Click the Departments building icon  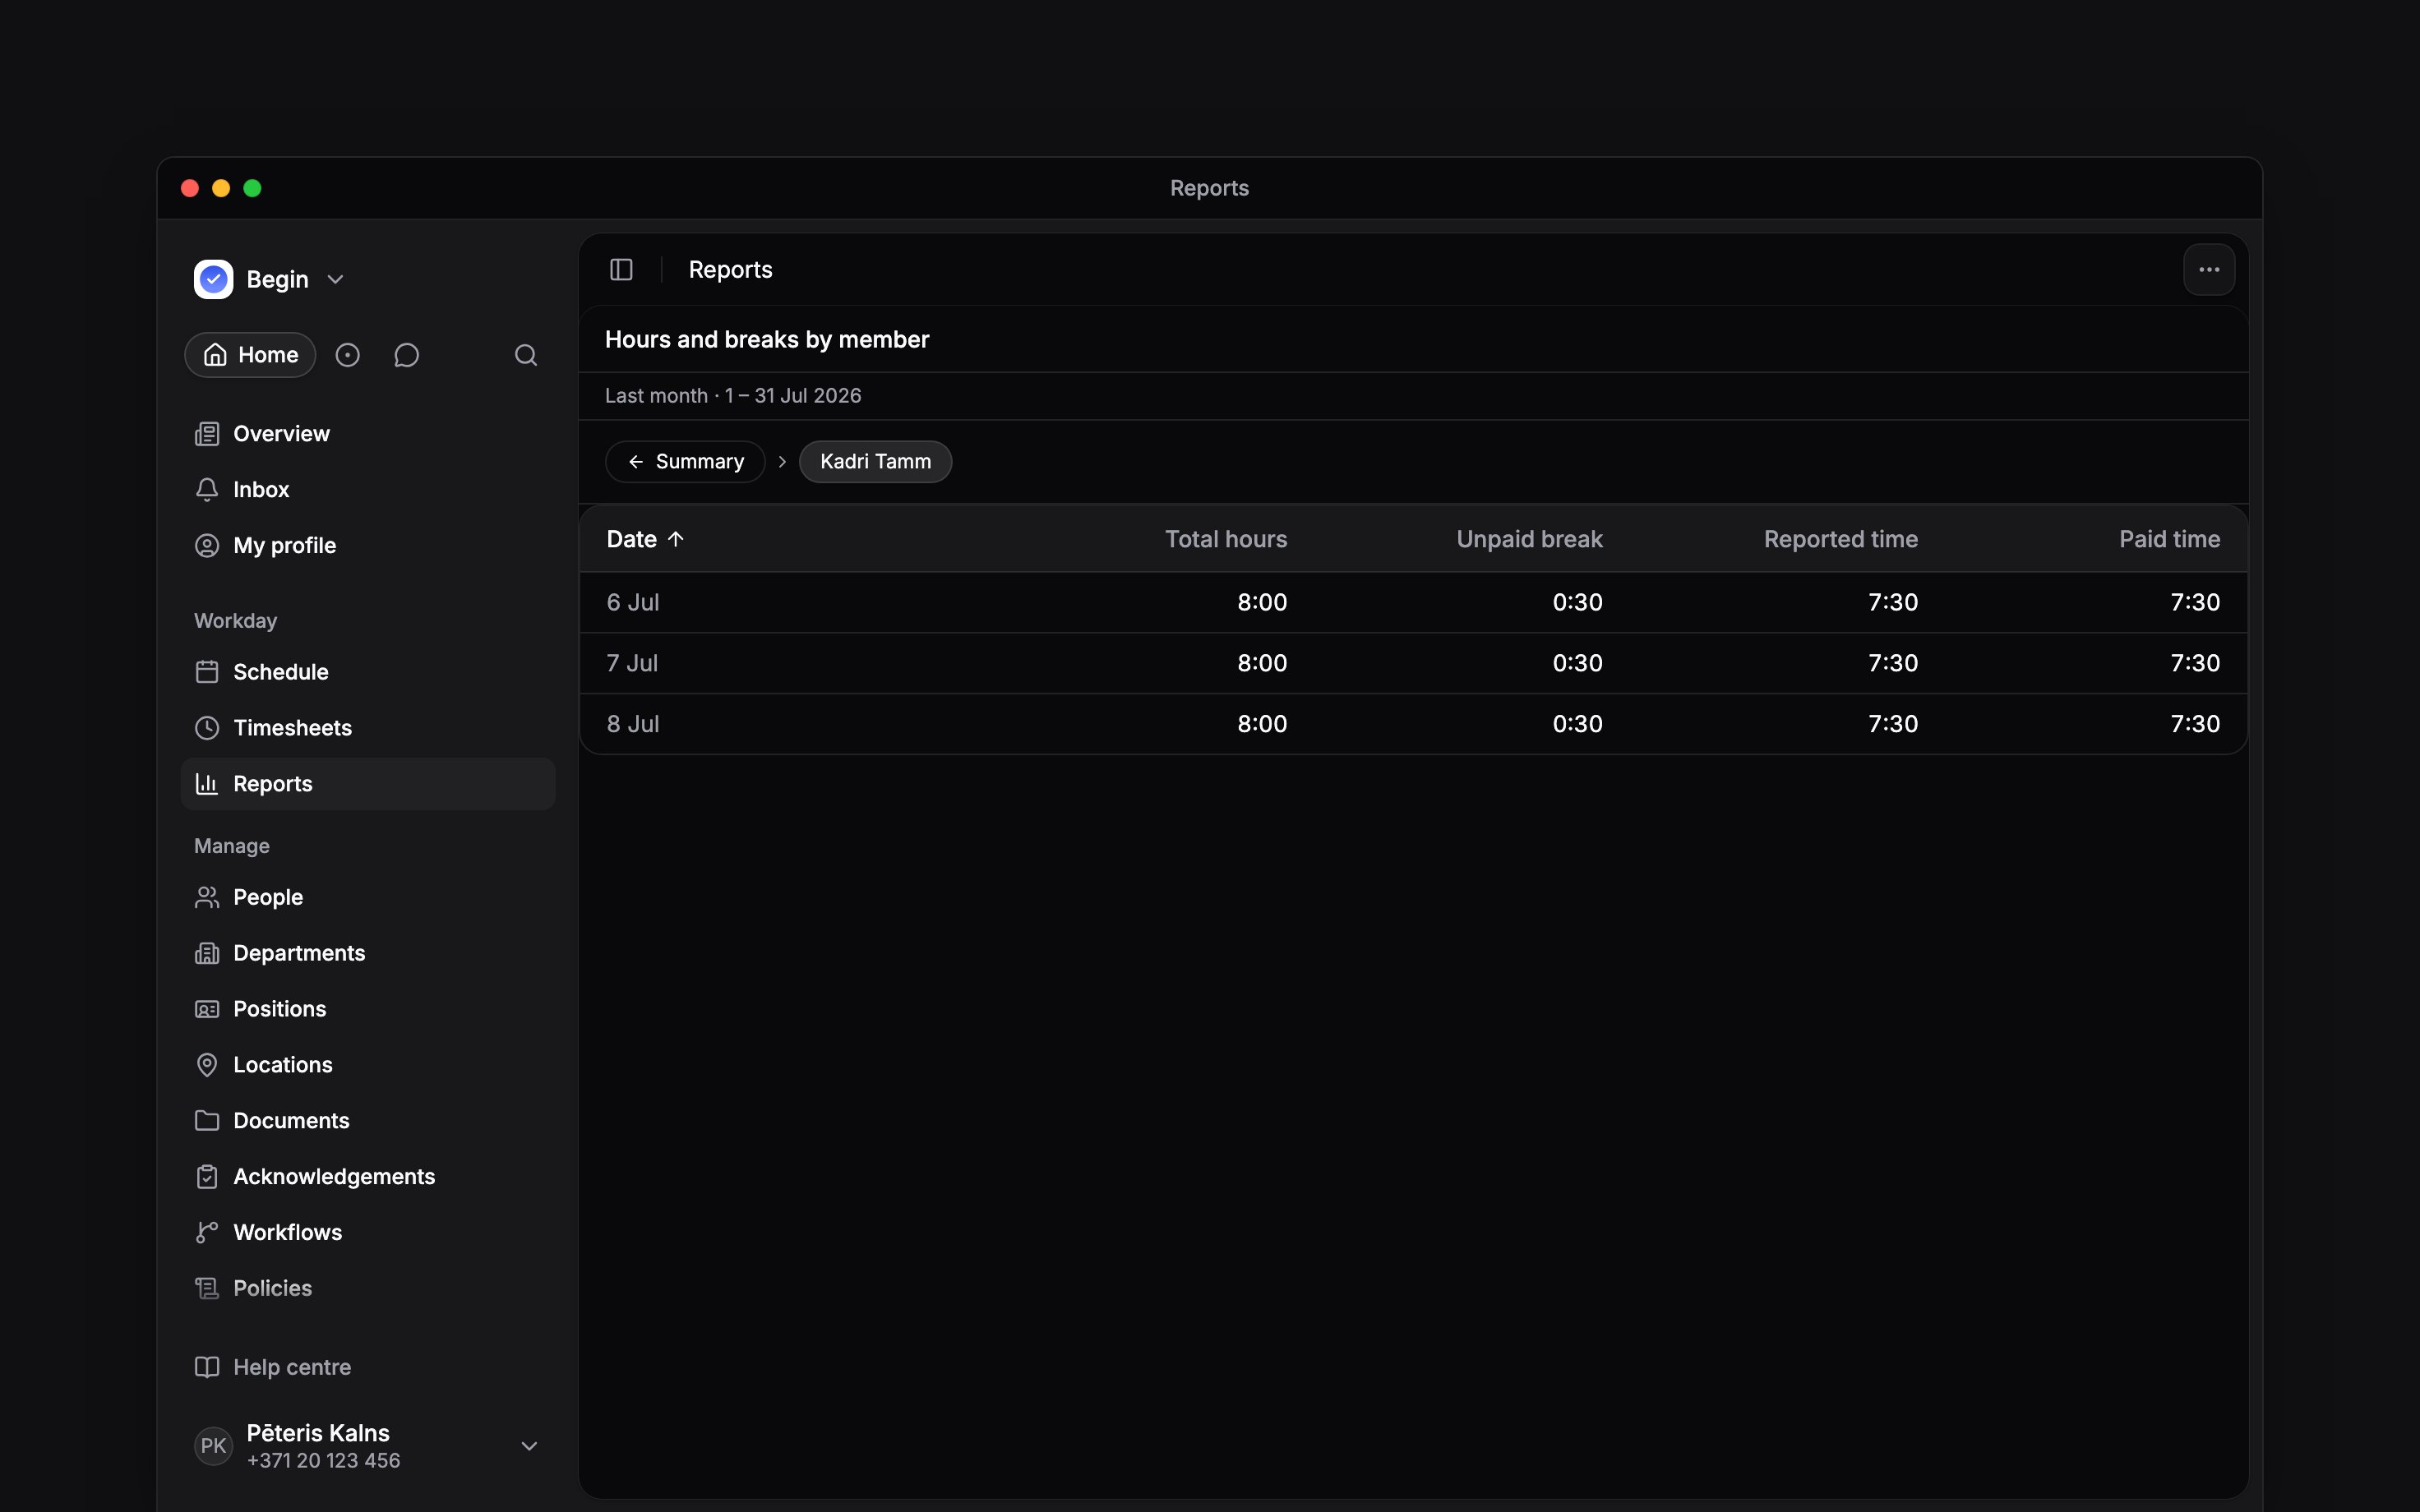click(207, 953)
